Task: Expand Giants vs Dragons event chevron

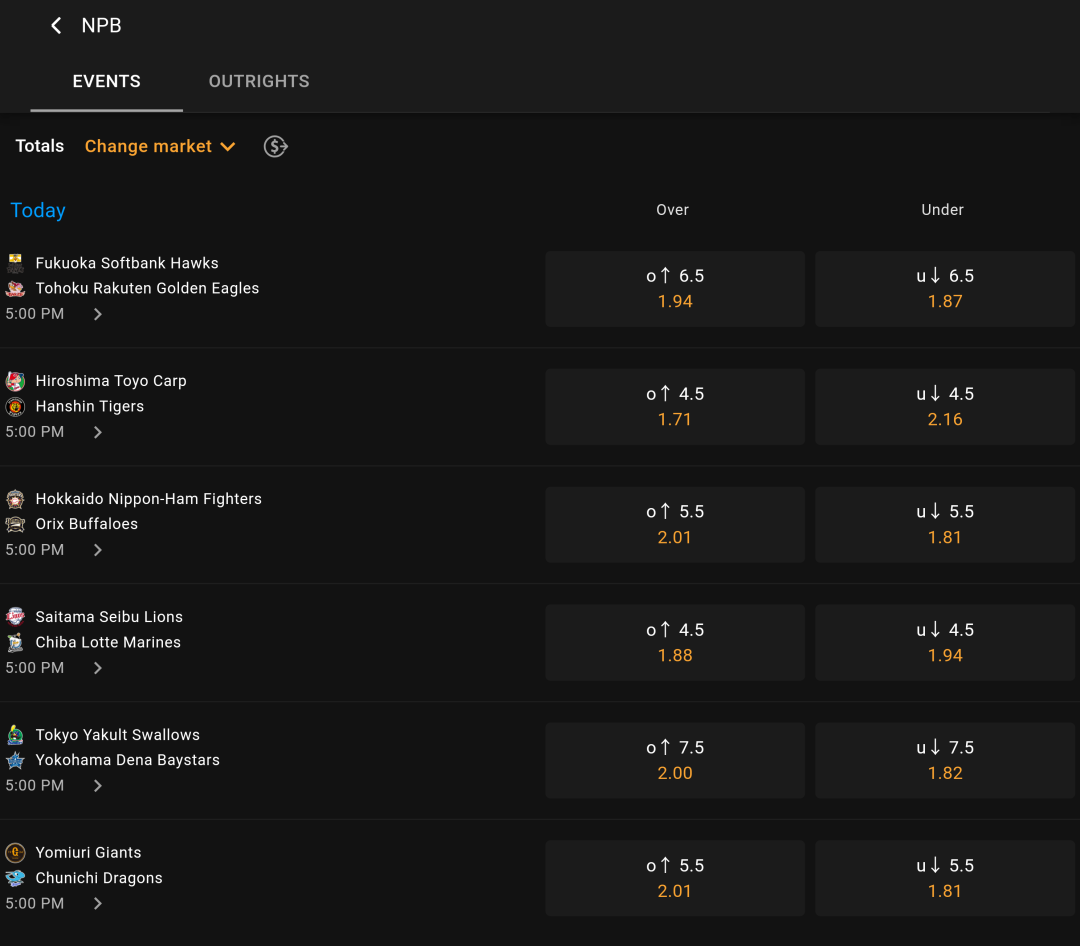Action: click(x=98, y=904)
